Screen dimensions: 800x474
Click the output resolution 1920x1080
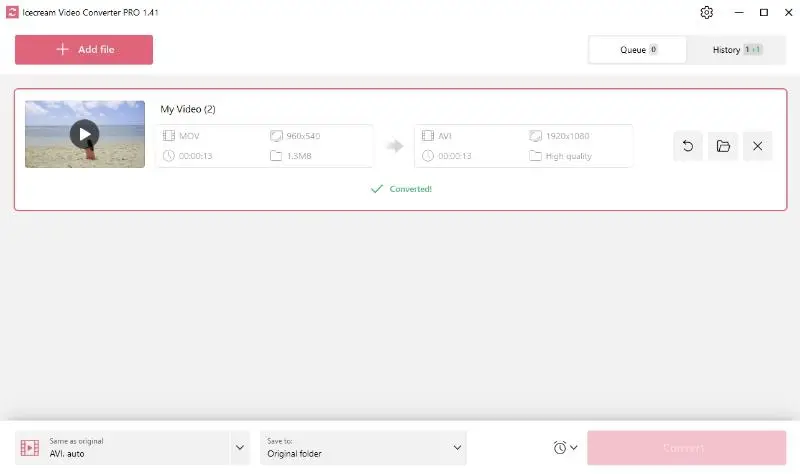tap(567, 136)
